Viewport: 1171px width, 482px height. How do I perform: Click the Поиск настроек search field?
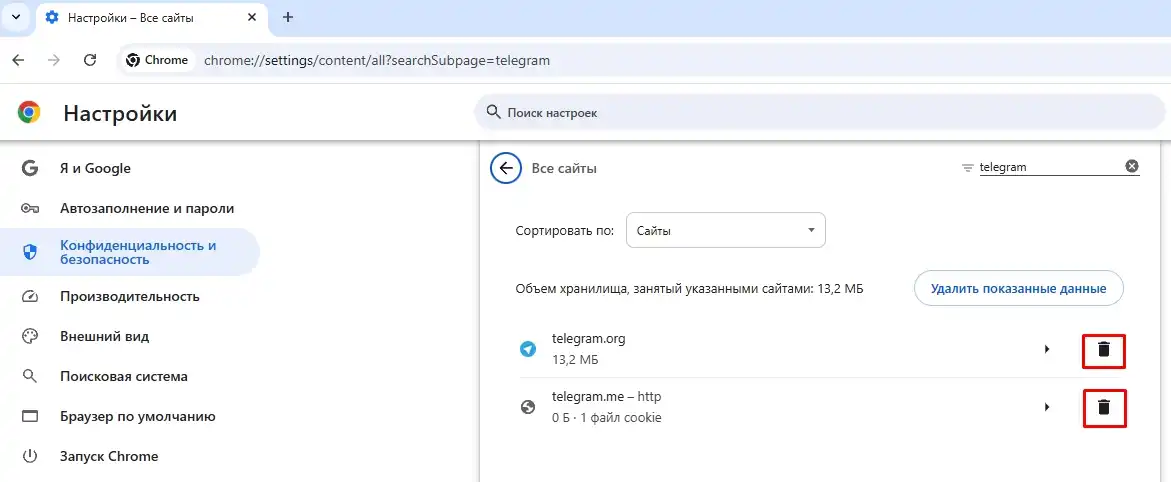819,113
